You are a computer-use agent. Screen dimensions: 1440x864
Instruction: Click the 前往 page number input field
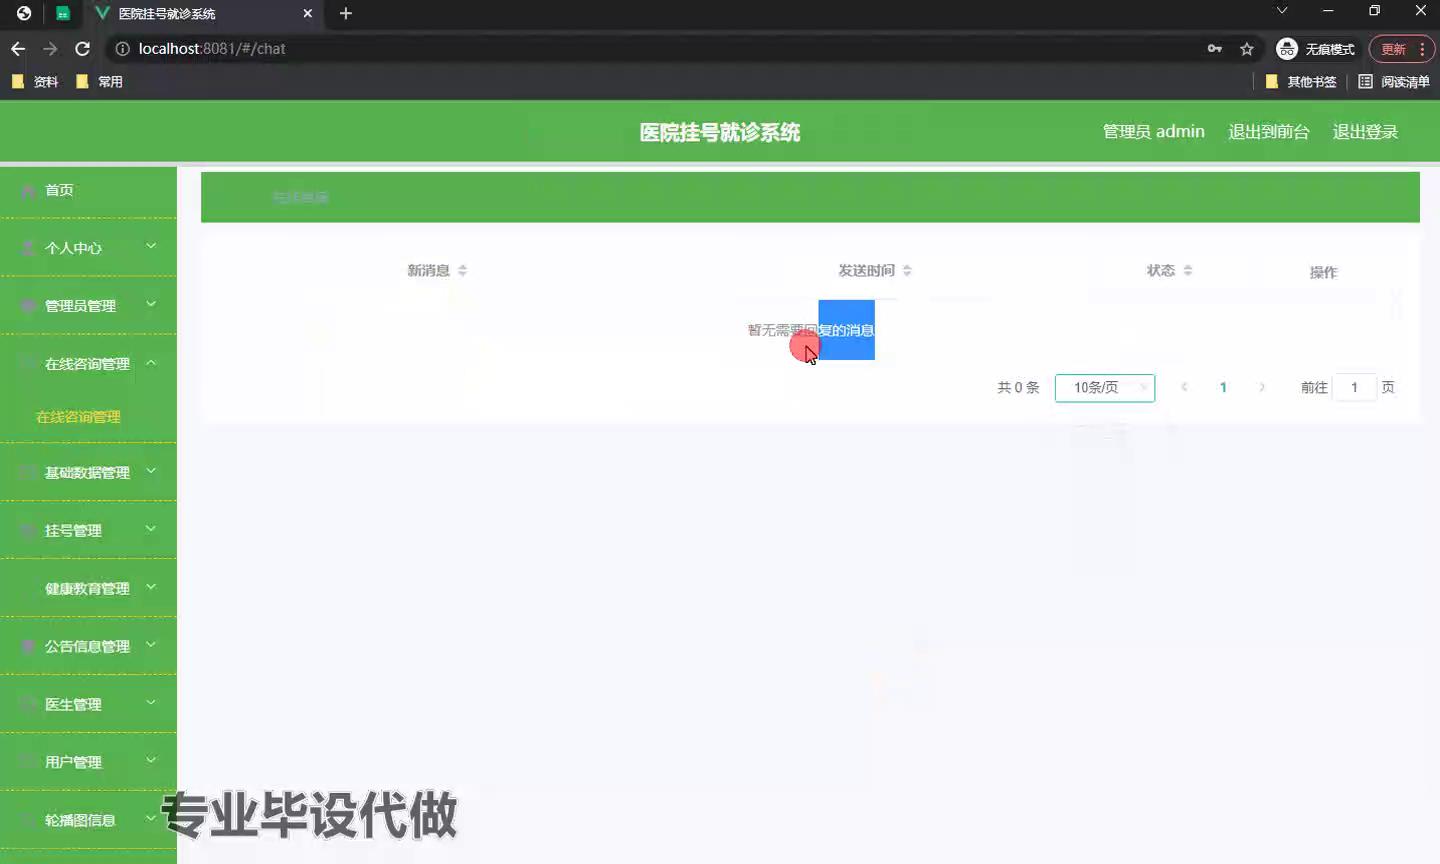coord(1355,388)
